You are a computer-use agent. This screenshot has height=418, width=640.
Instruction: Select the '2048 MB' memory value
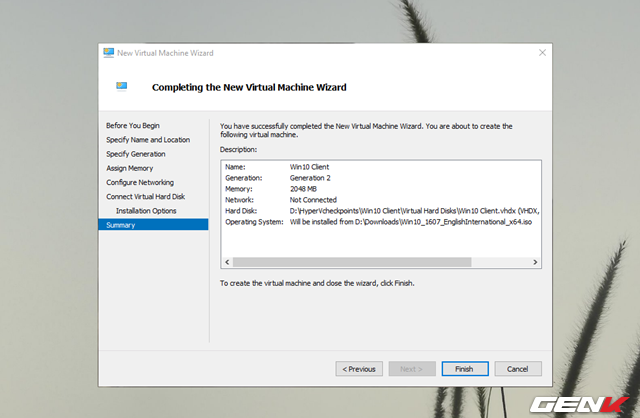click(303, 189)
